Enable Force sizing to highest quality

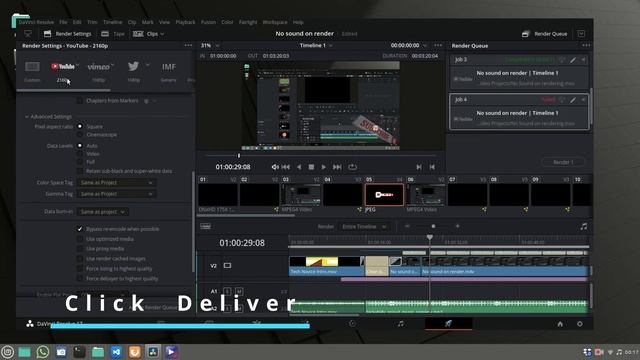(x=80, y=269)
